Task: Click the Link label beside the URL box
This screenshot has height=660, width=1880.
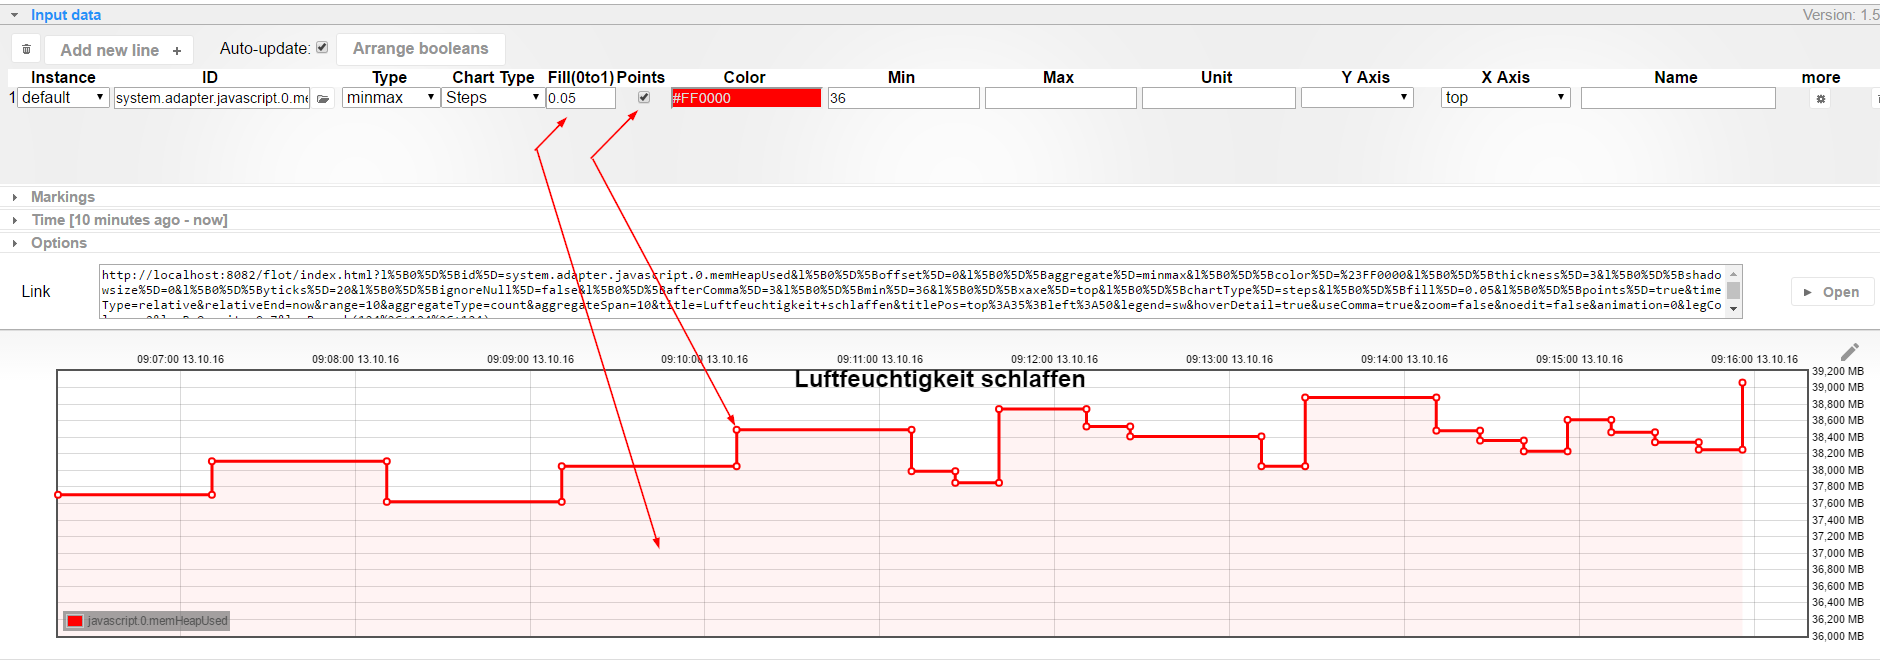Action: [x=36, y=291]
